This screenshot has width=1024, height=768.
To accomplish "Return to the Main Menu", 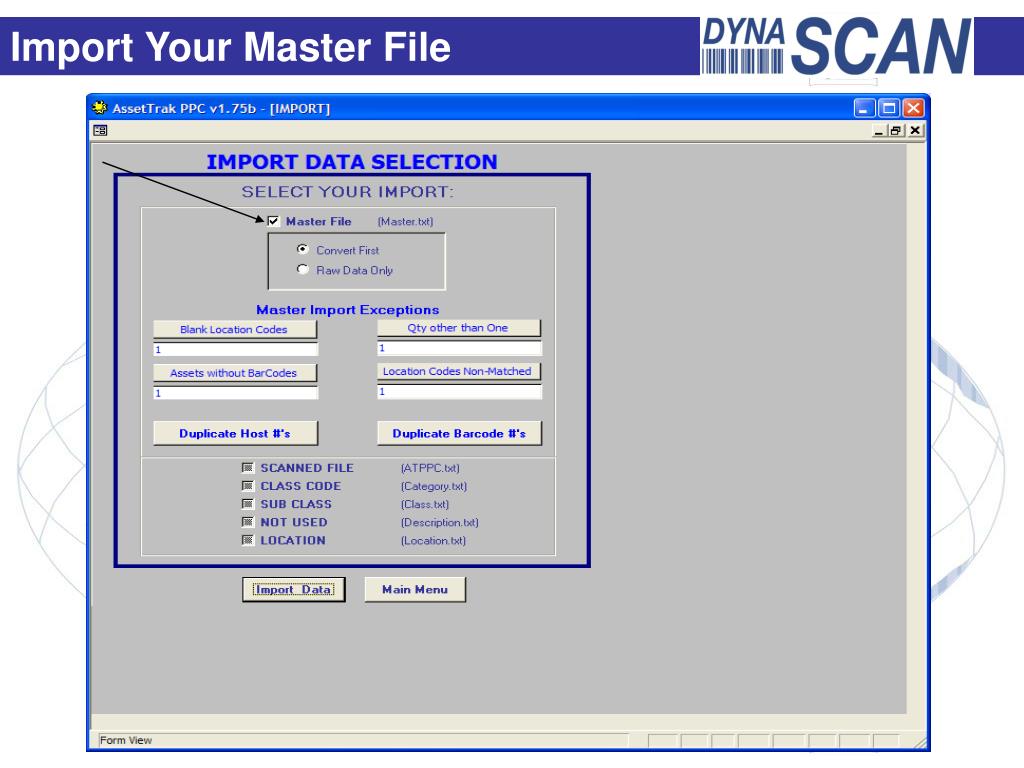I will click(x=415, y=589).
